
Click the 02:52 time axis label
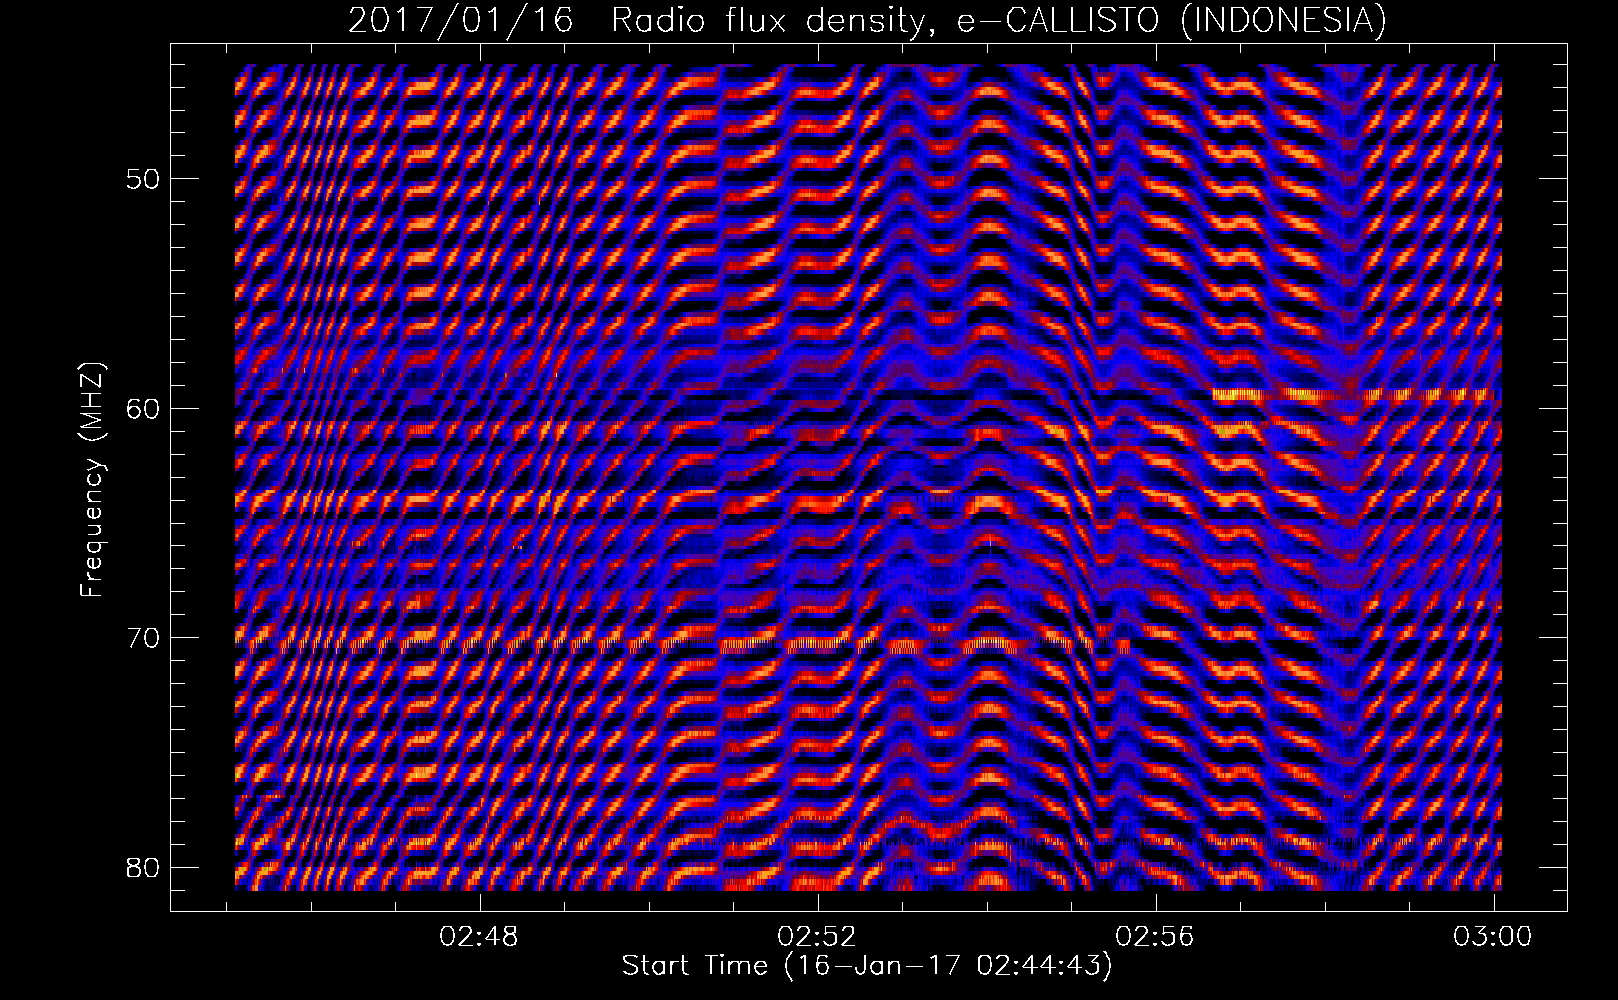[x=819, y=937]
